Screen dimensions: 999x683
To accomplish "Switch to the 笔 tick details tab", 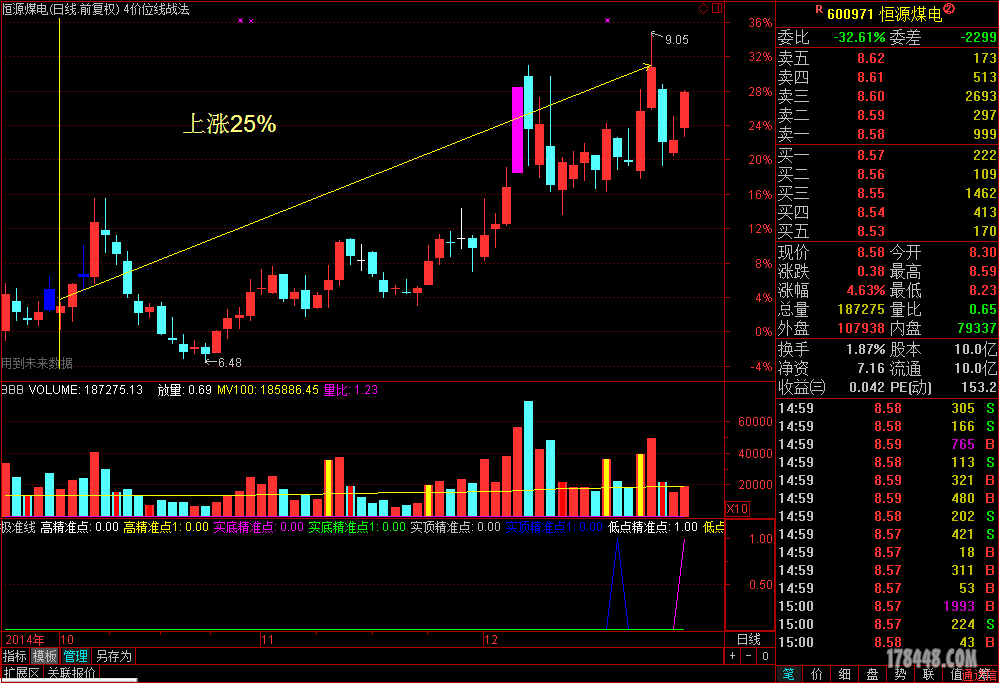I will click(789, 674).
